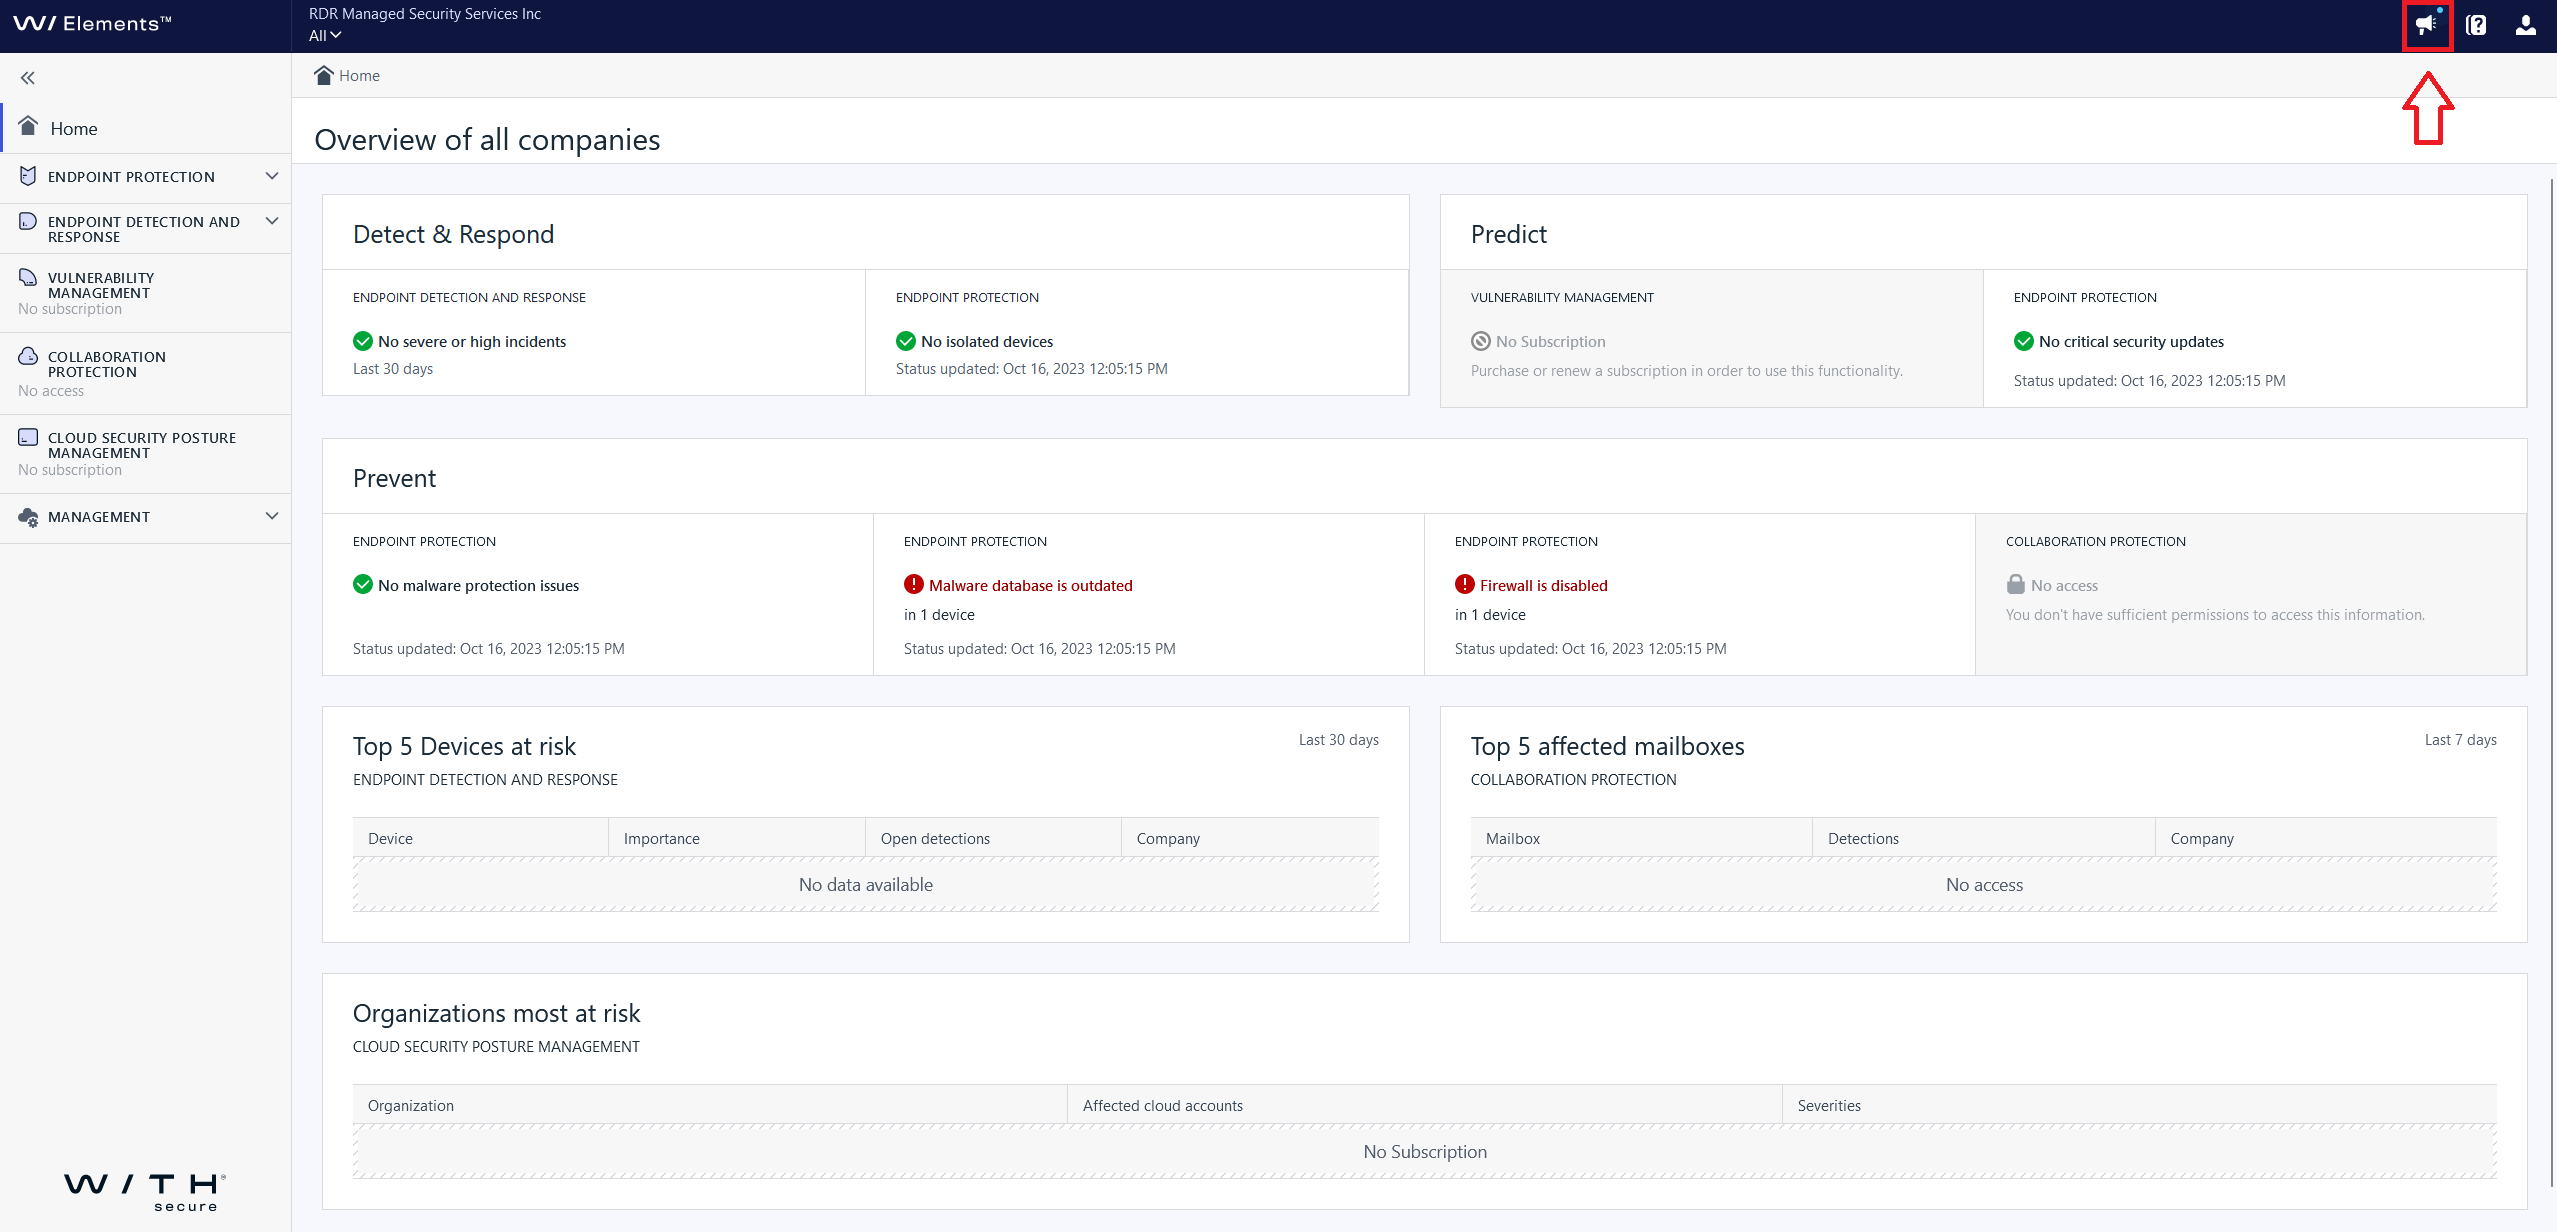Open Management sidebar section
The image size is (2557, 1232).
pyautogui.click(x=146, y=517)
